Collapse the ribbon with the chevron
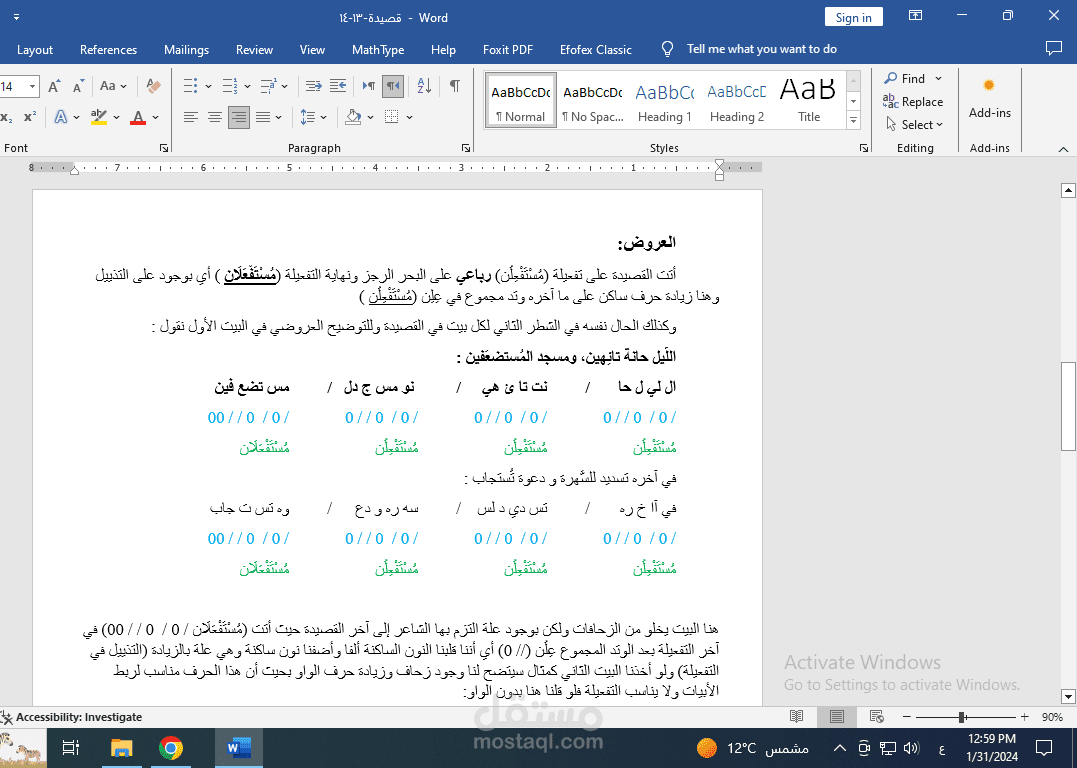Screen dimensions: 1077x768 [1063, 149]
